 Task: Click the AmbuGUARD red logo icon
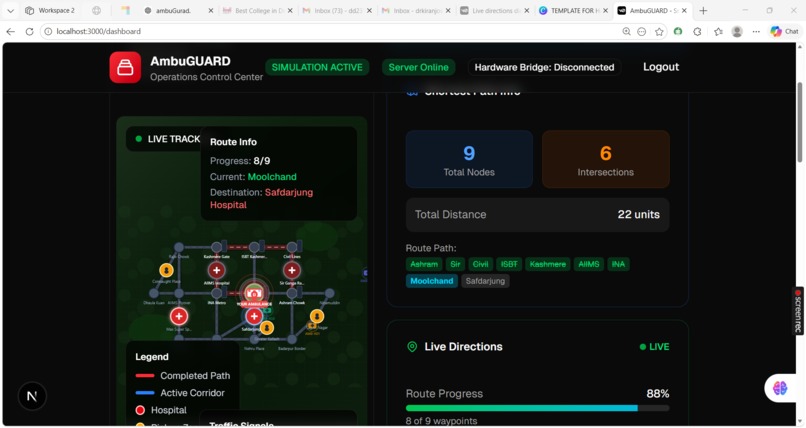pyautogui.click(x=125, y=67)
